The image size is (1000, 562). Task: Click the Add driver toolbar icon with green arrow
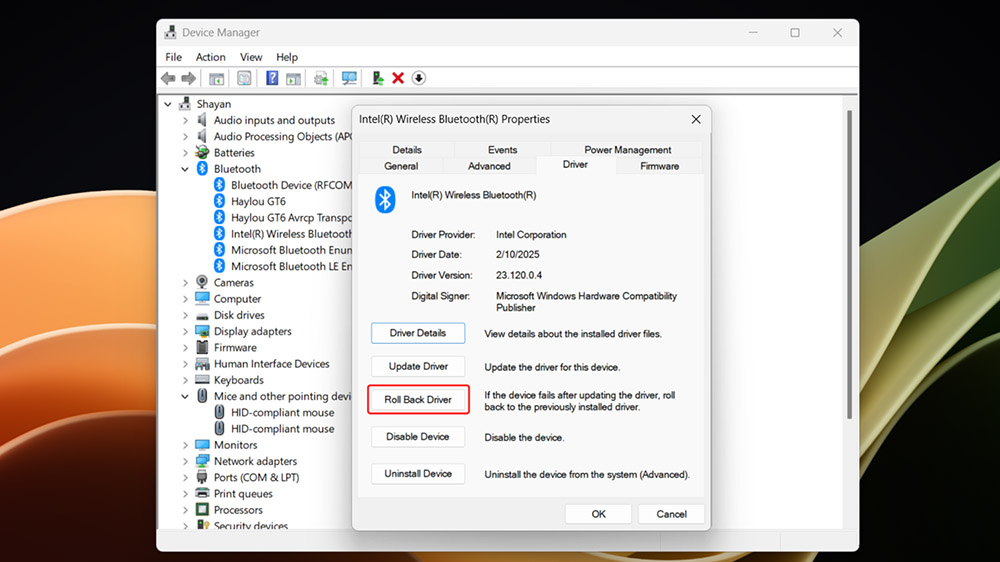click(378, 78)
